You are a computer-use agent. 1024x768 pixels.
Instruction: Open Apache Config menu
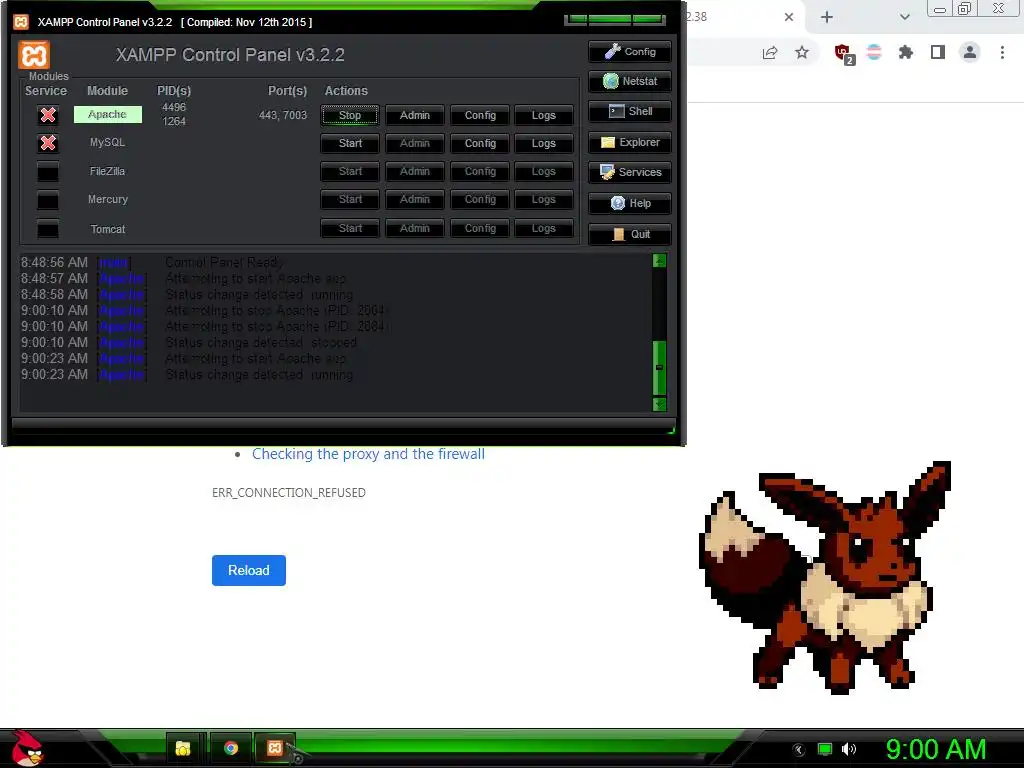pos(480,116)
